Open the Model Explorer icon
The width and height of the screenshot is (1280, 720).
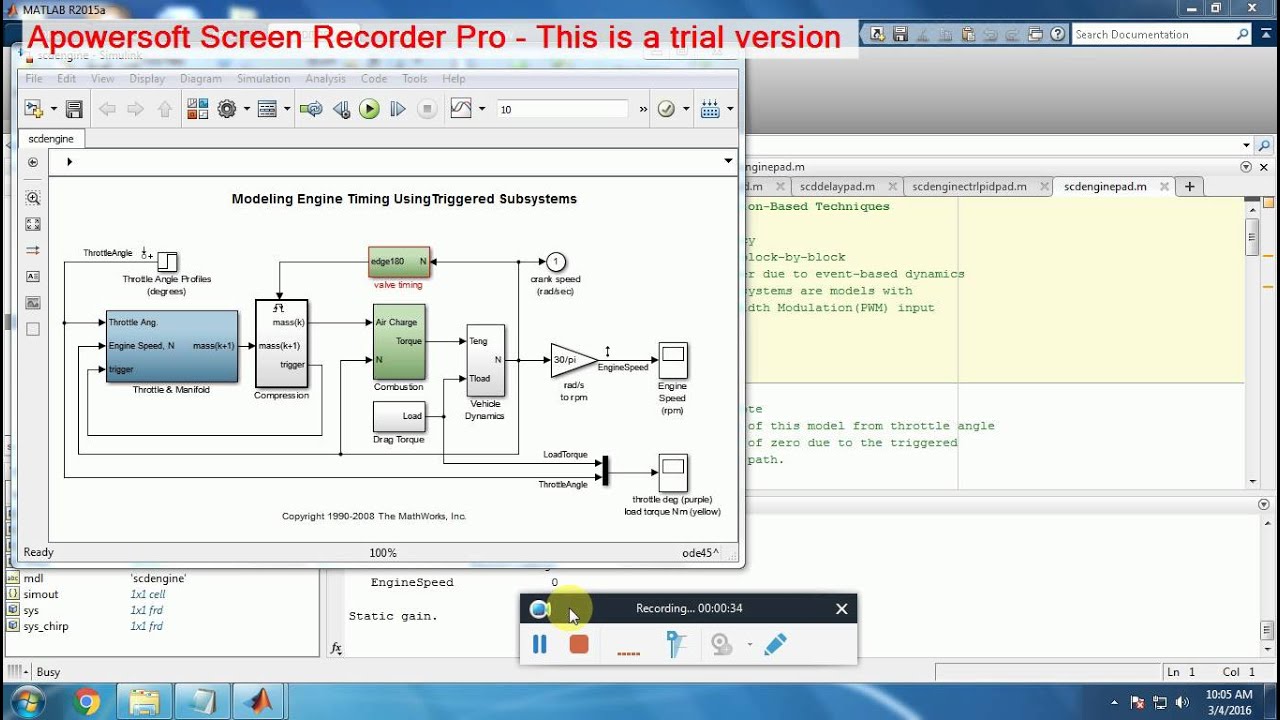(x=267, y=109)
